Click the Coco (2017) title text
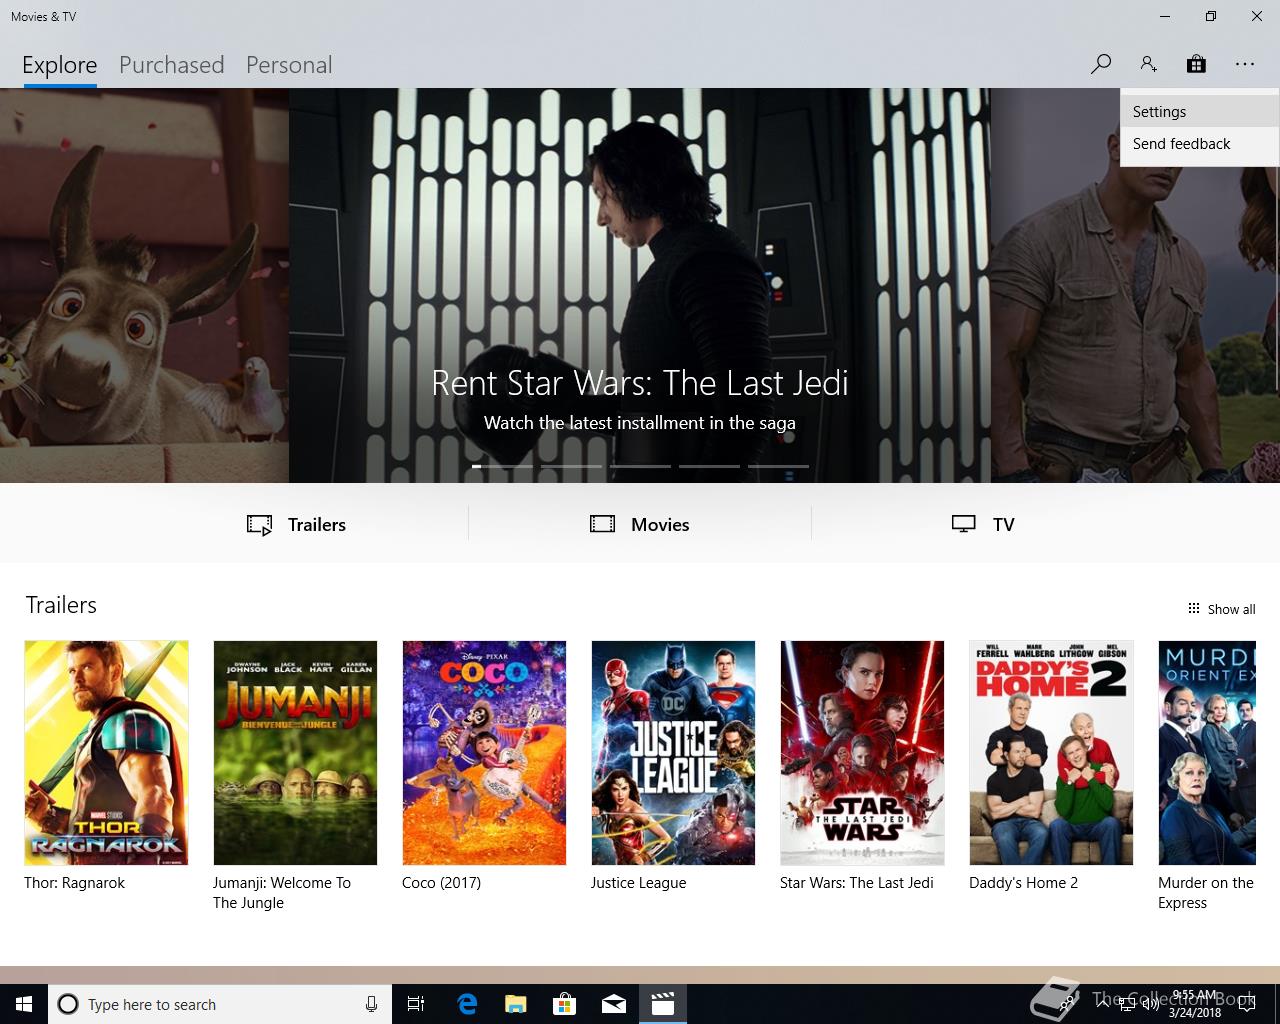The width and height of the screenshot is (1280, 1024). pyautogui.click(x=441, y=883)
